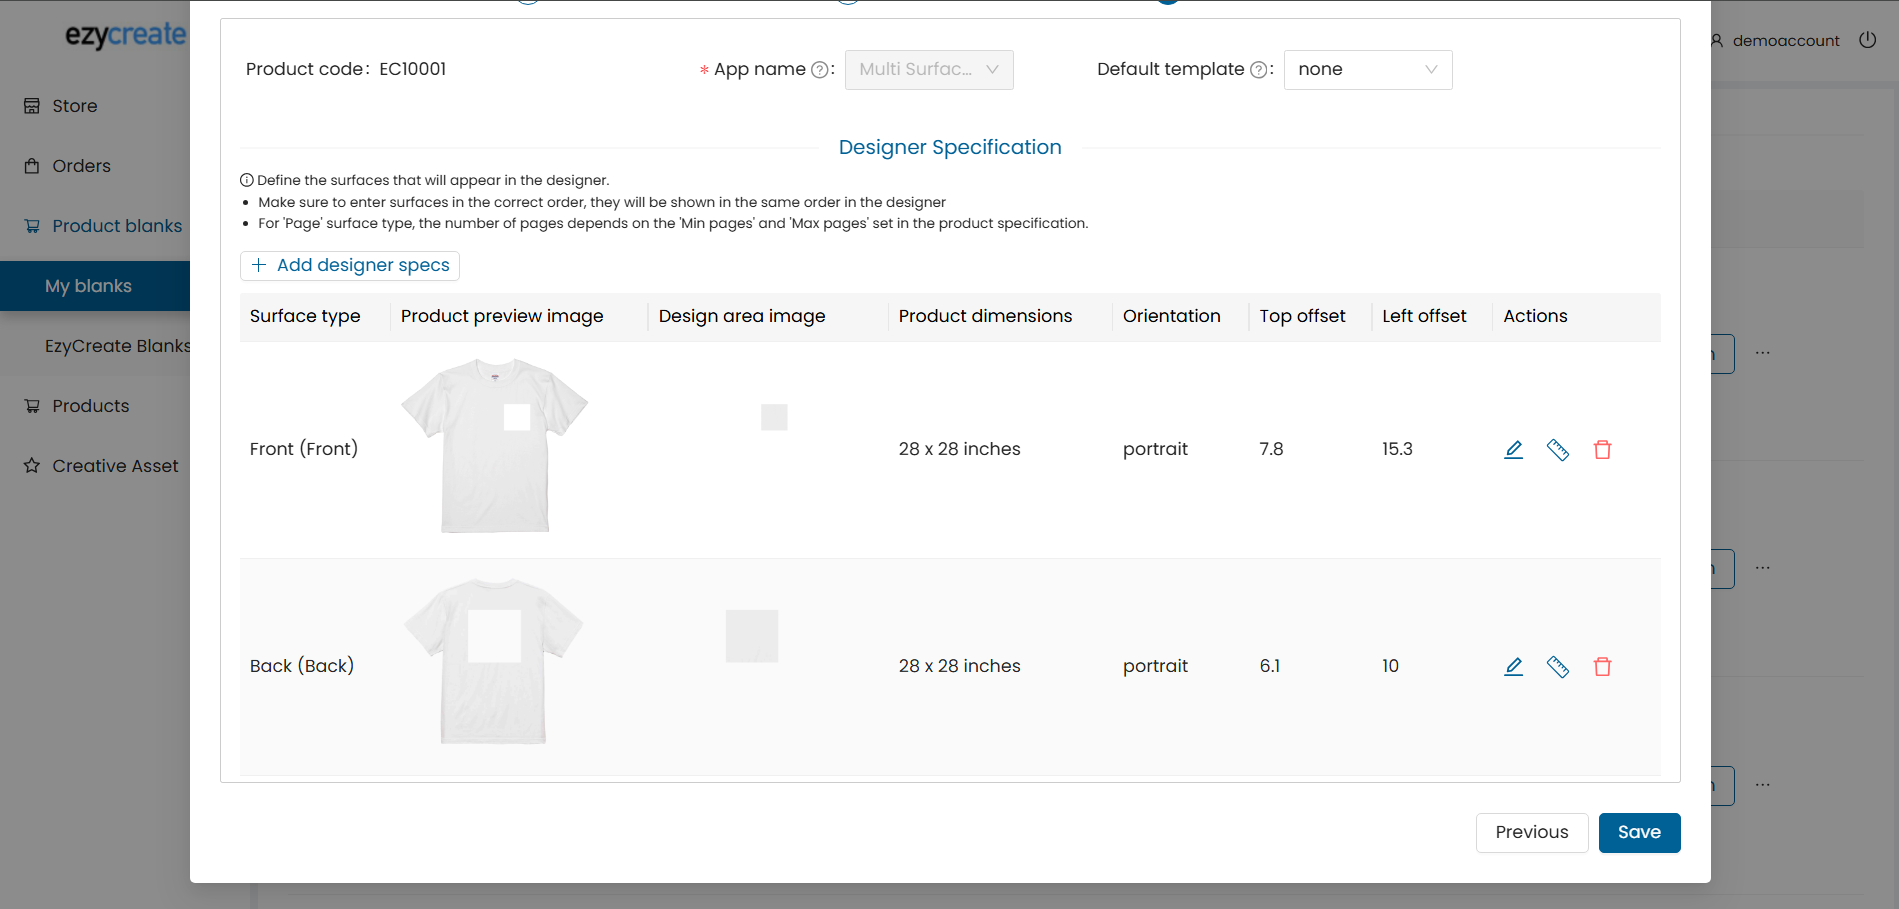Open the Default template dropdown
1899x909 pixels.
click(x=1367, y=70)
